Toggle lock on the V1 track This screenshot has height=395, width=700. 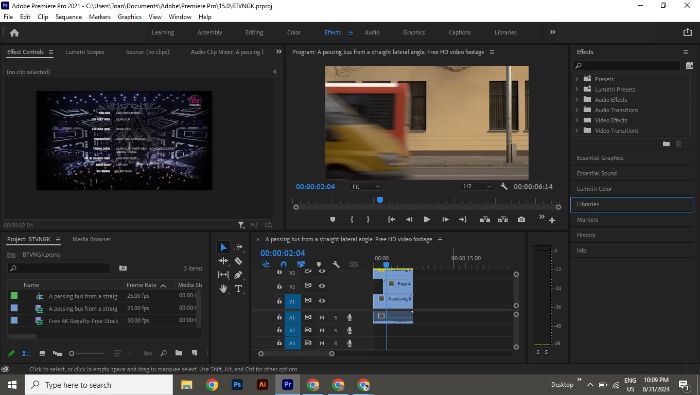[279, 301]
